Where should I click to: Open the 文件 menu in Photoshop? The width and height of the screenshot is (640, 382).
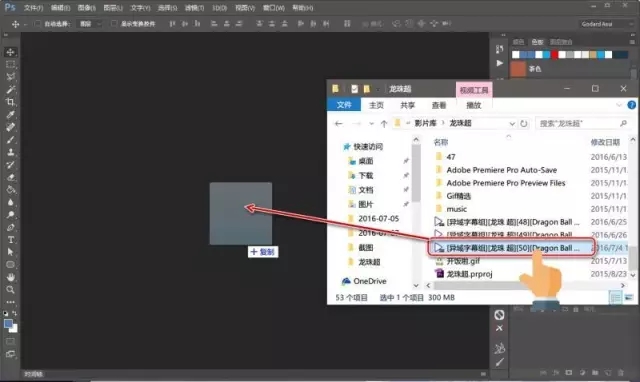(x=33, y=8)
